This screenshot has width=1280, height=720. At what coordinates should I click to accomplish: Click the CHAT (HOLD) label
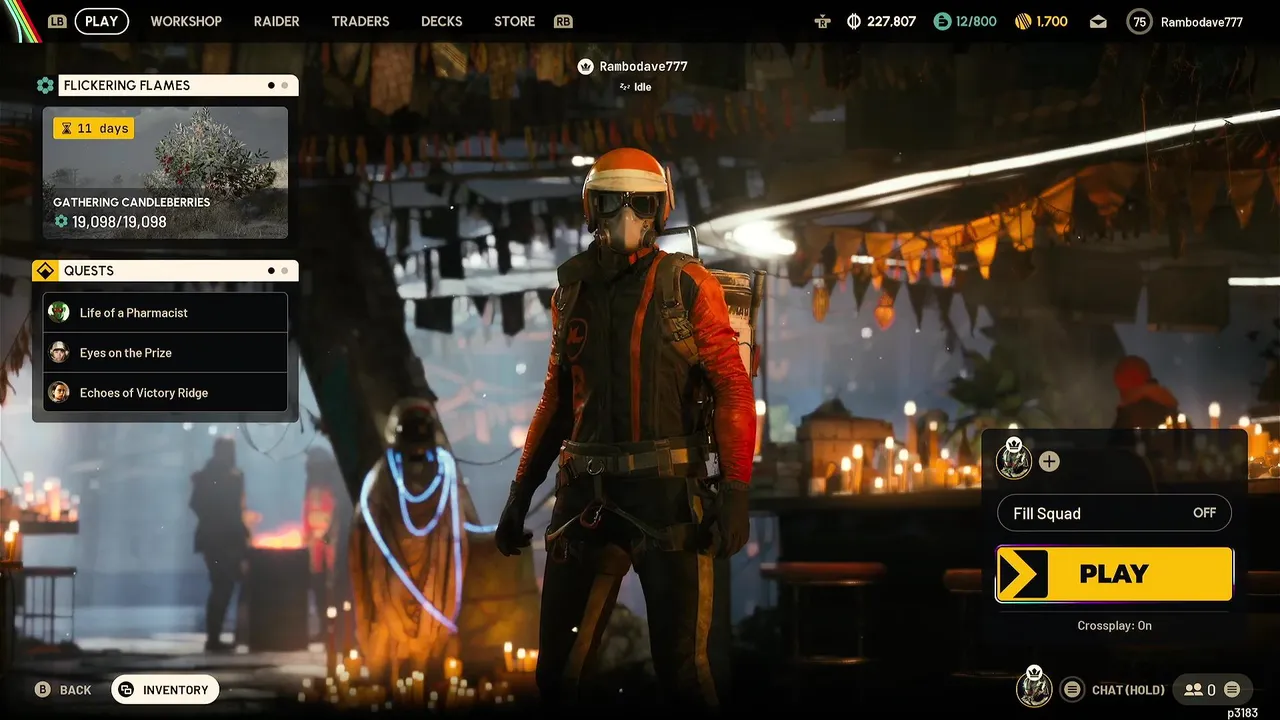pyautogui.click(x=1128, y=690)
